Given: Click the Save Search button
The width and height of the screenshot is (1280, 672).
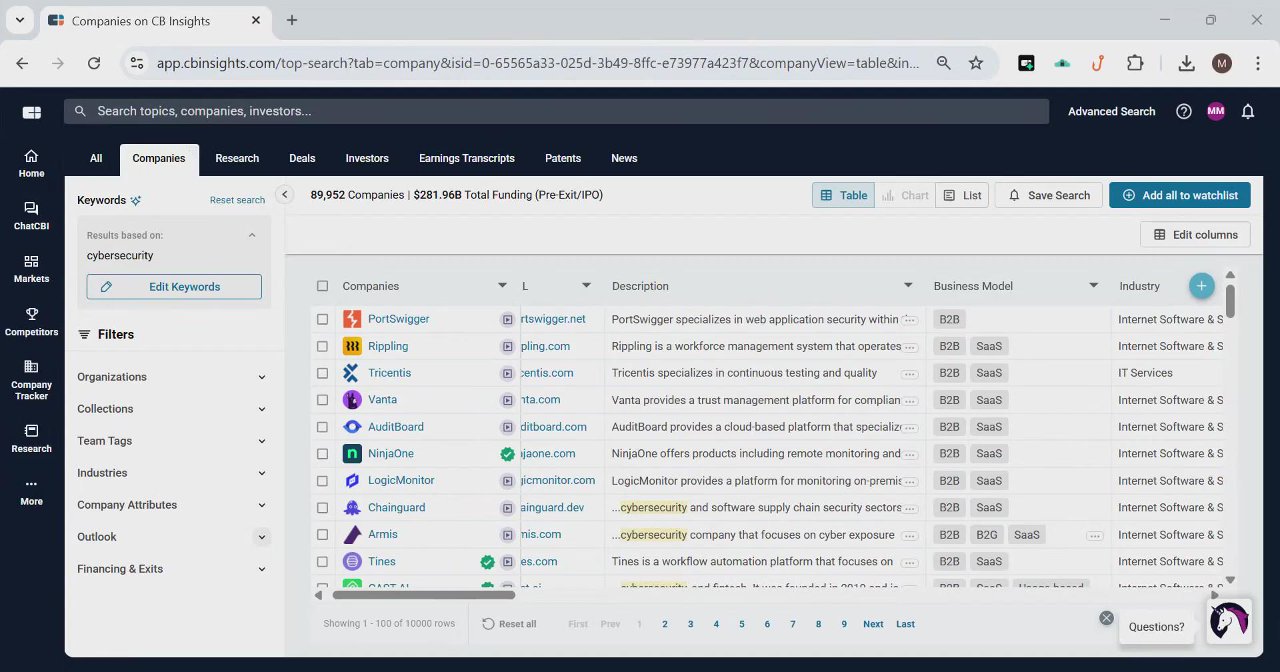Looking at the screenshot, I should point(1049,195).
